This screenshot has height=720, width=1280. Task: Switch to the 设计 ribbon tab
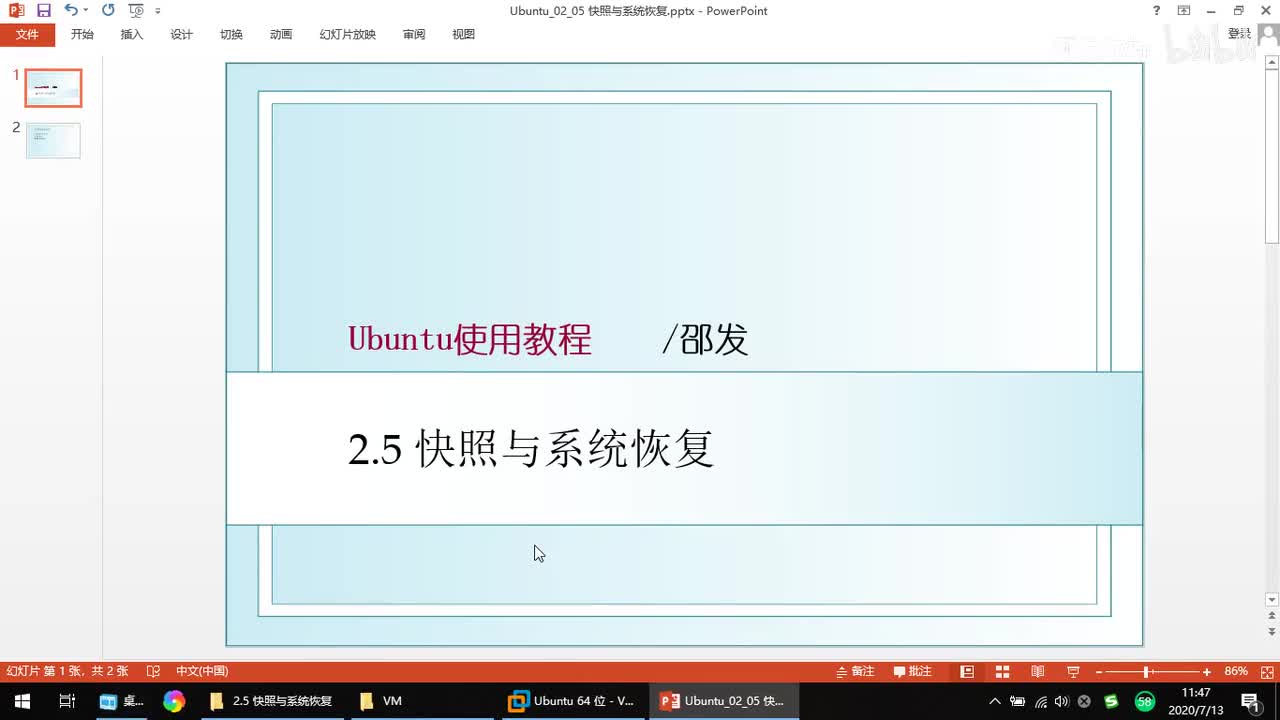coord(181,34)
